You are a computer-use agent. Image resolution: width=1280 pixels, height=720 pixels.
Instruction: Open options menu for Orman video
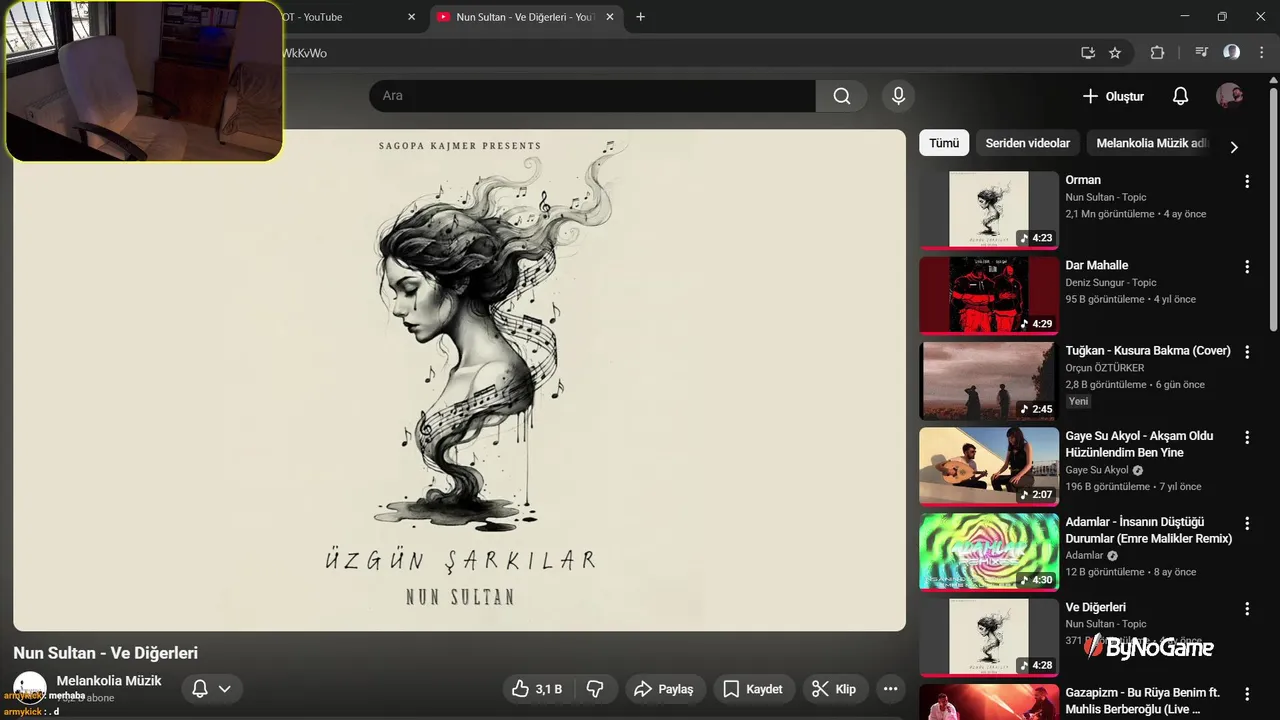(x=1247, y=181)
